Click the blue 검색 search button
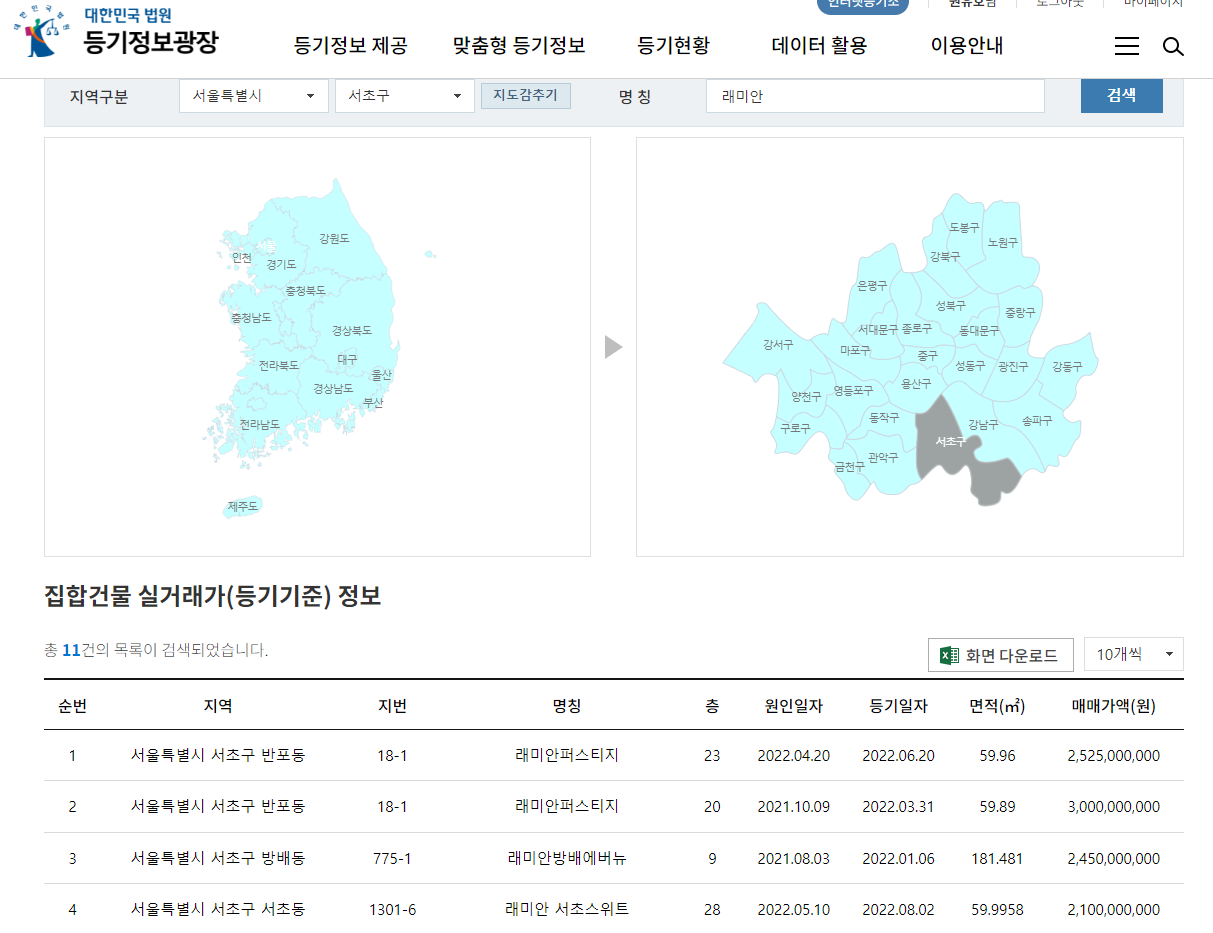The height and width of the screenshot is (933, 1213). [1122, 96]
